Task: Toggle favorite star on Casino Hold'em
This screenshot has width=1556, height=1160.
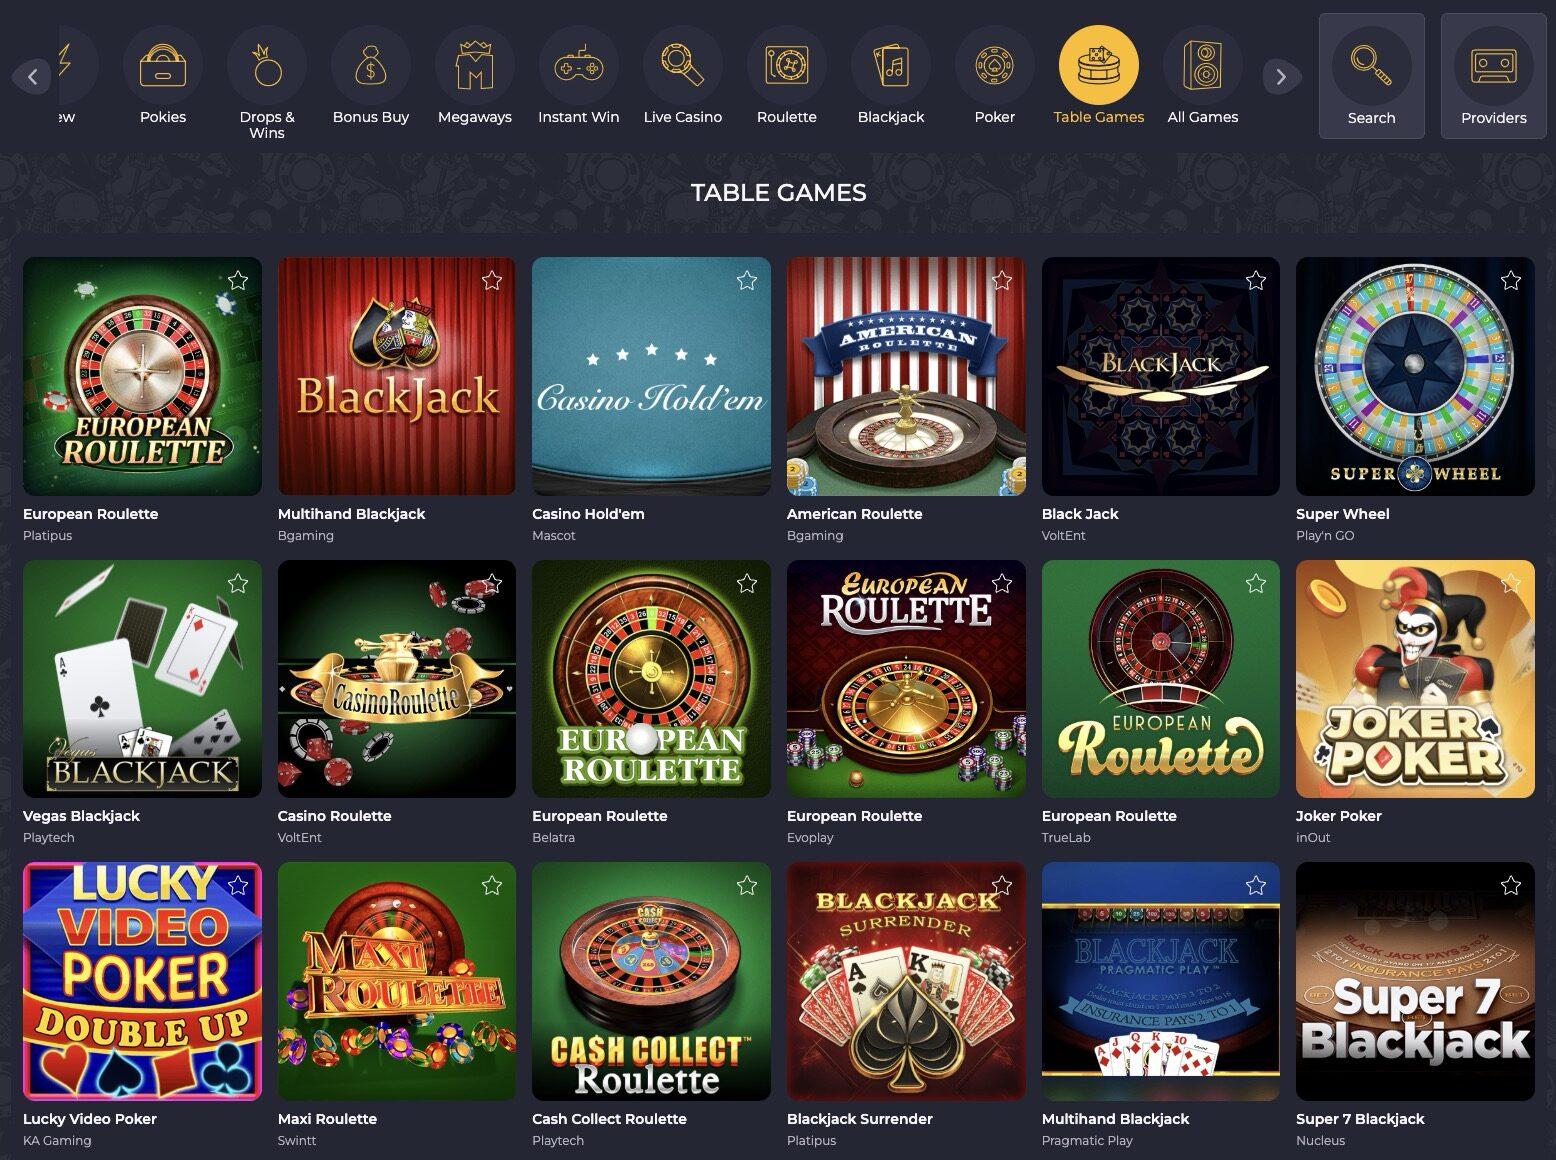Action: coord(746,281)
